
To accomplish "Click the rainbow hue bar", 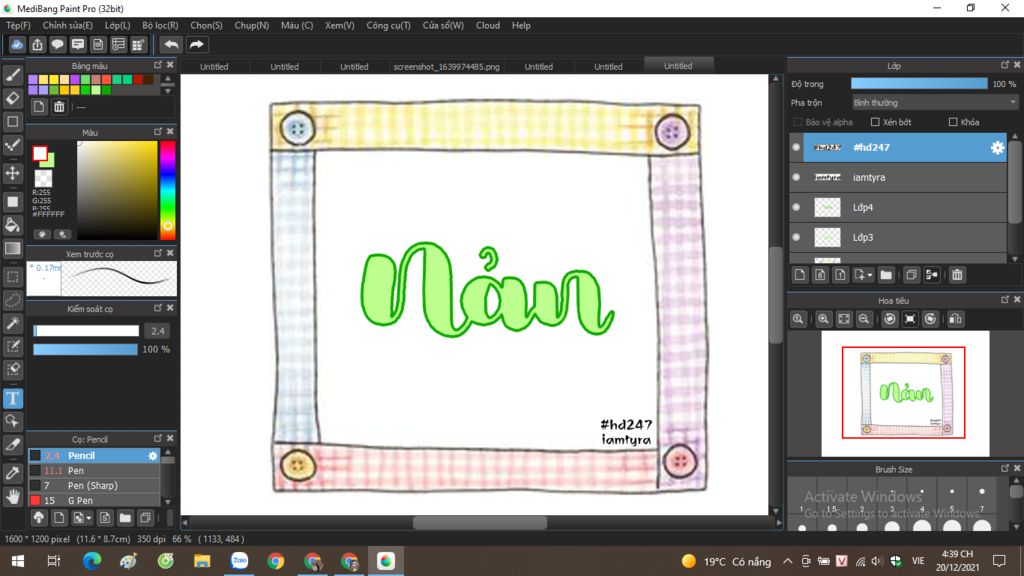I will [167, 190].
